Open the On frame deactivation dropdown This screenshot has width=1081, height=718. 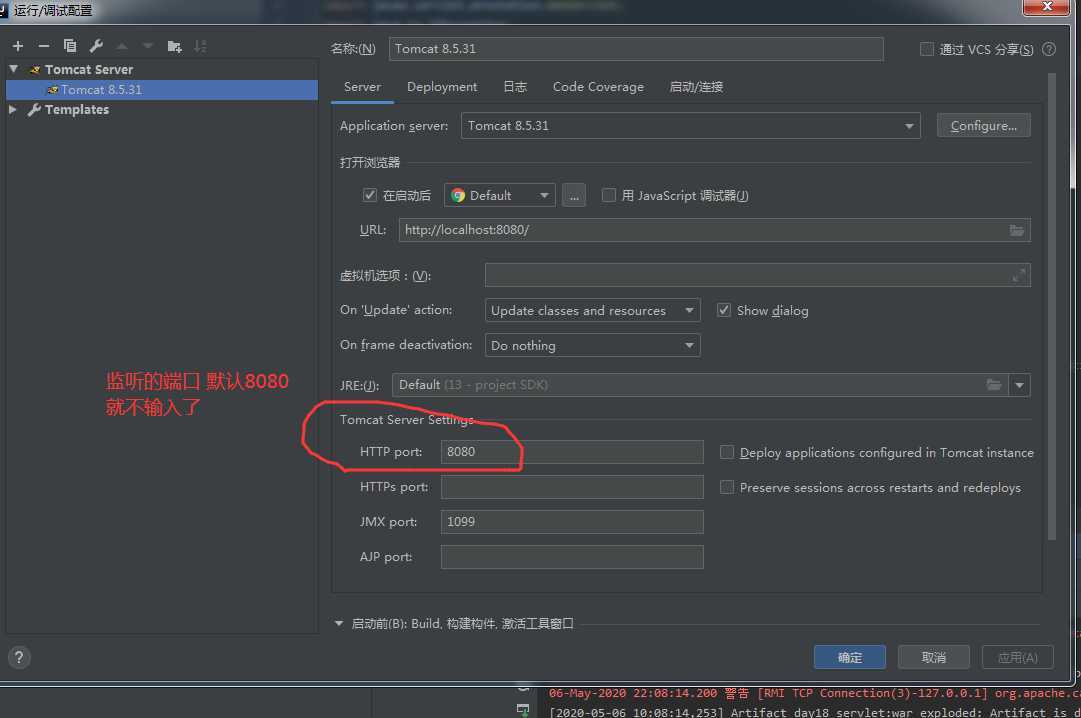pyautogui.click(x=593, y=345)
